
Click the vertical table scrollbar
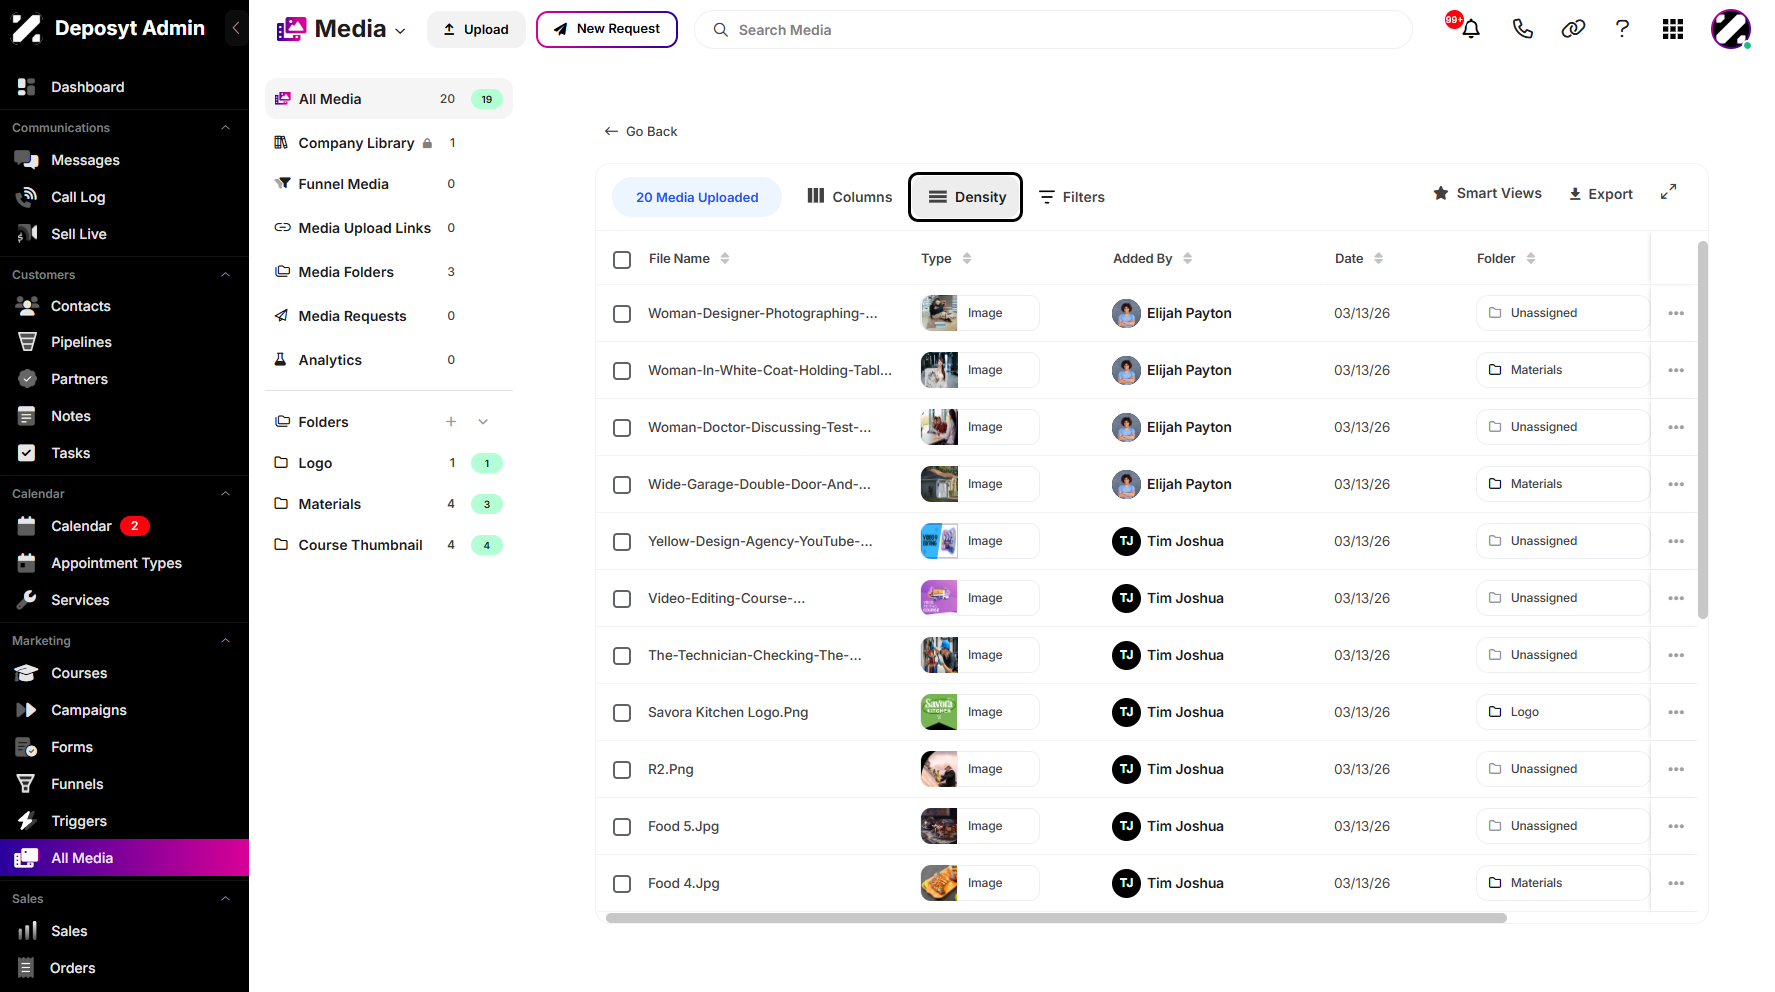click(1703, 430)
